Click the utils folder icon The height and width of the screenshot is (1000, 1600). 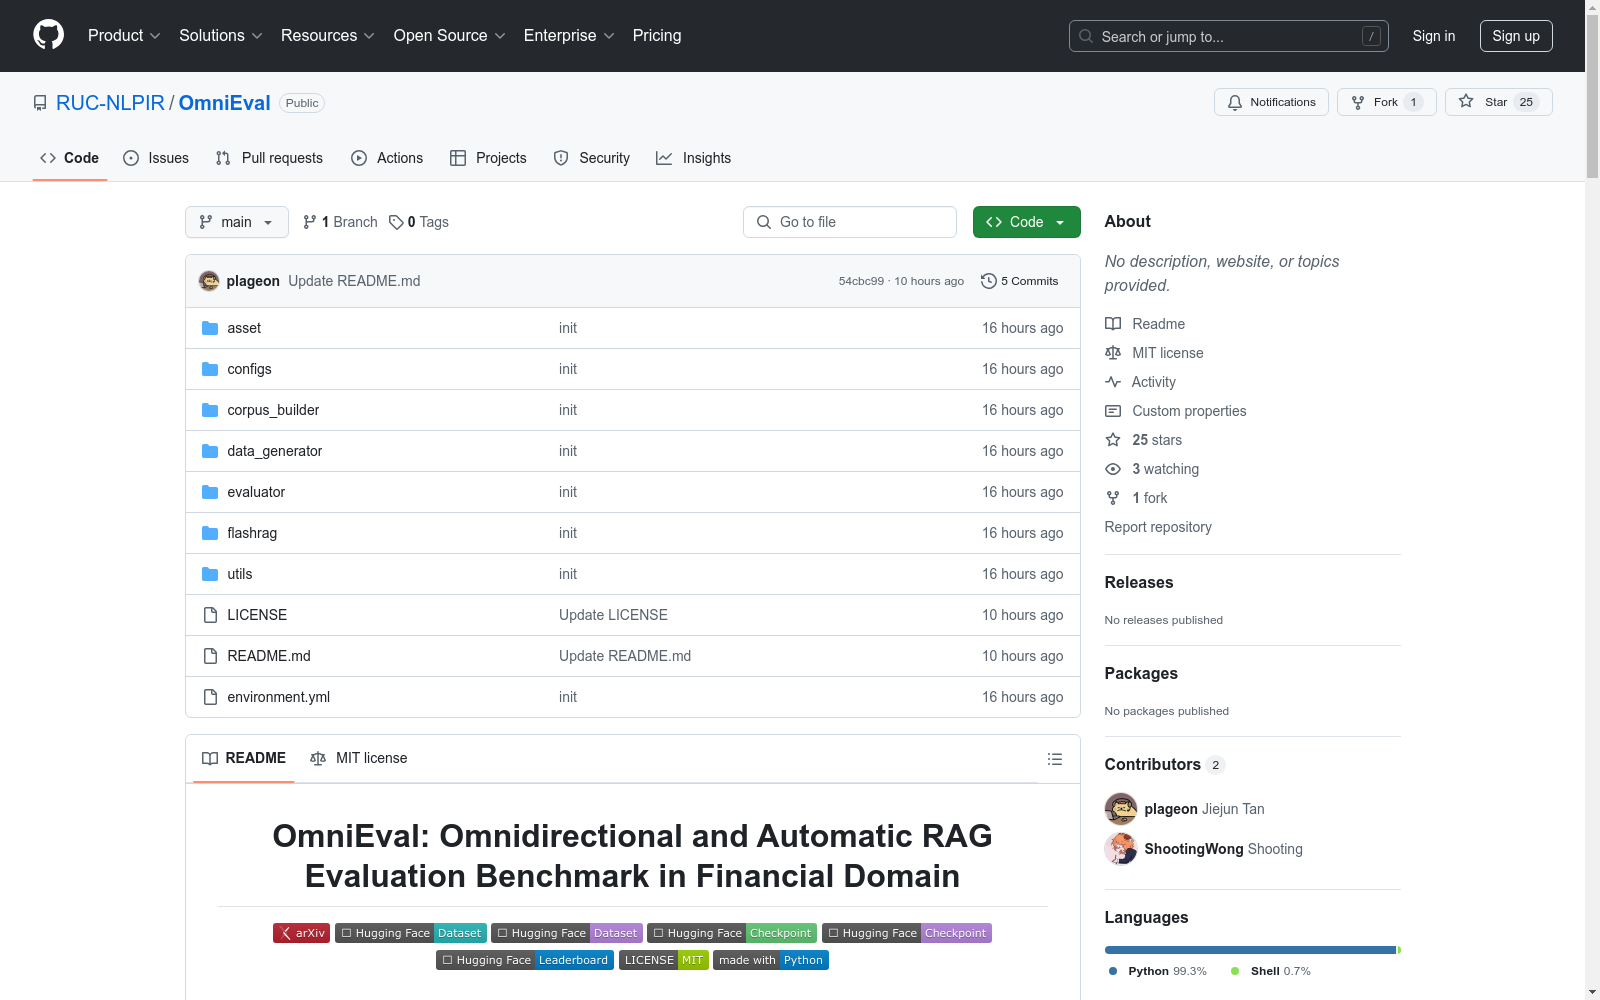point(210,574)
